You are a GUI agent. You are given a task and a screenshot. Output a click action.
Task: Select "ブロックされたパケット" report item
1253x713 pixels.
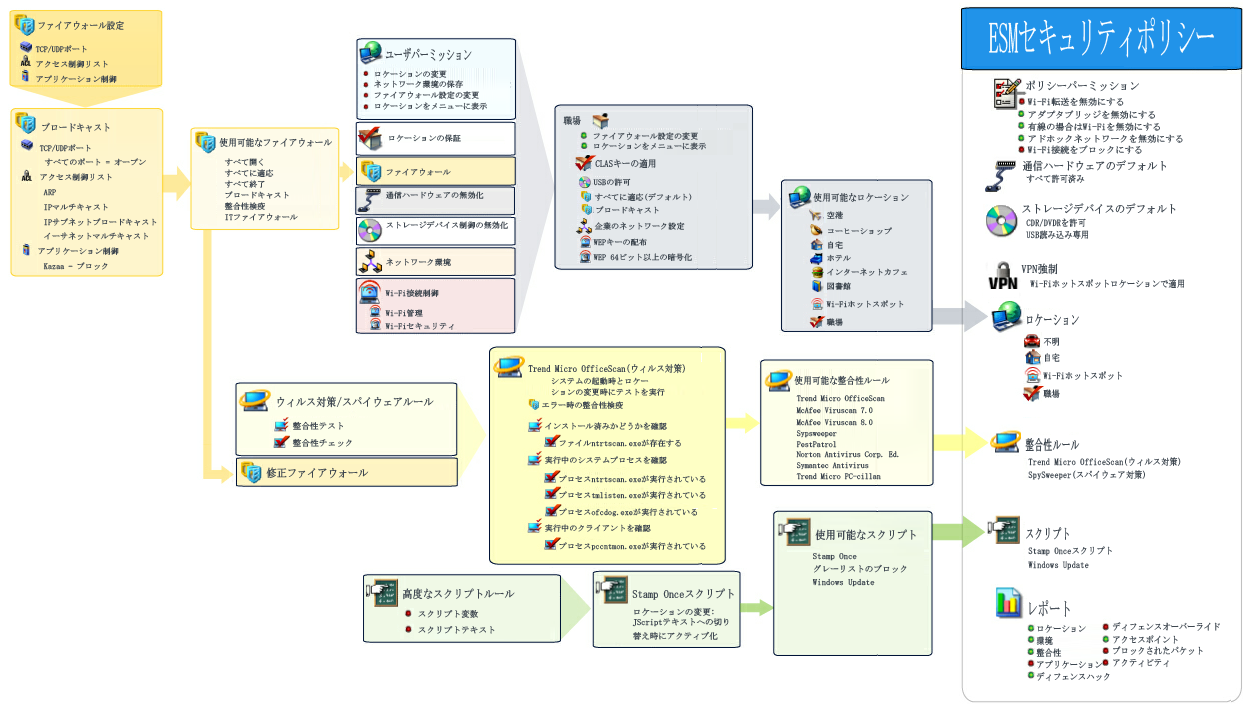(1158, 651)
